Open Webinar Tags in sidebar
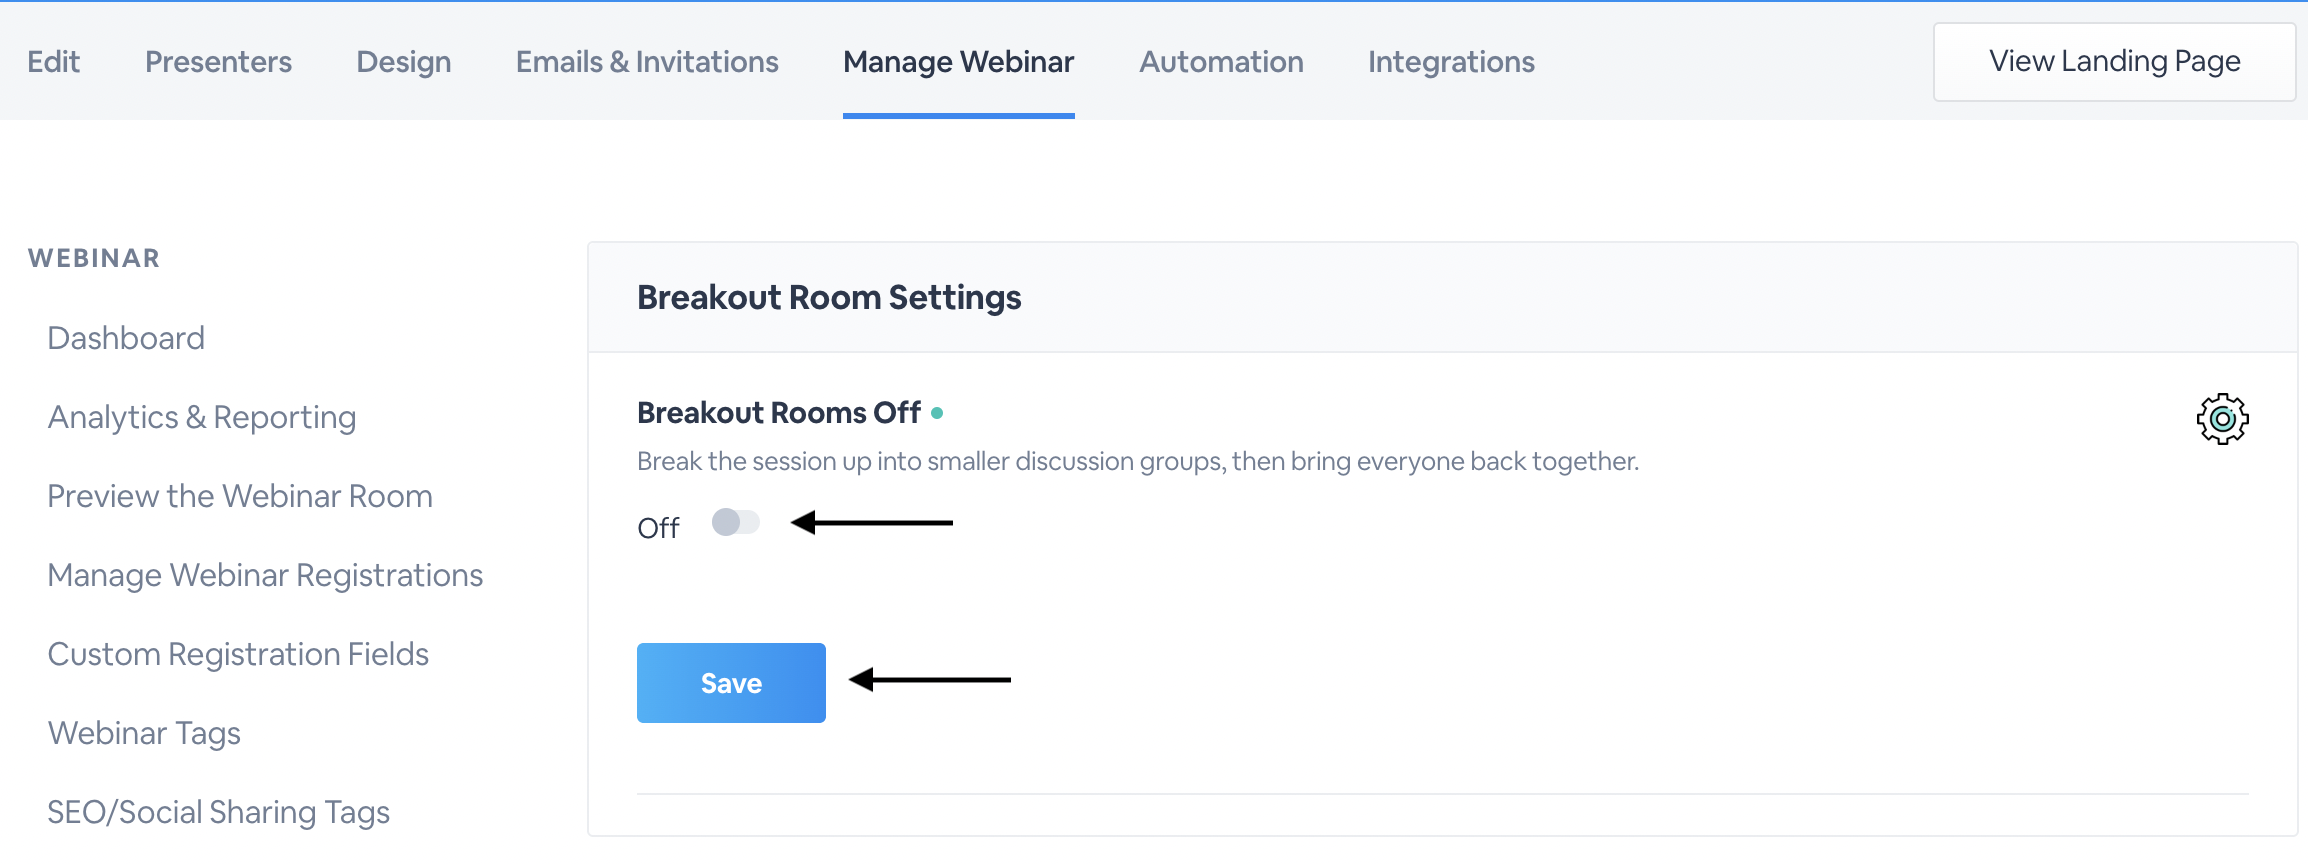The height and width of the screenshot is (864, 2308). [144, 733]
